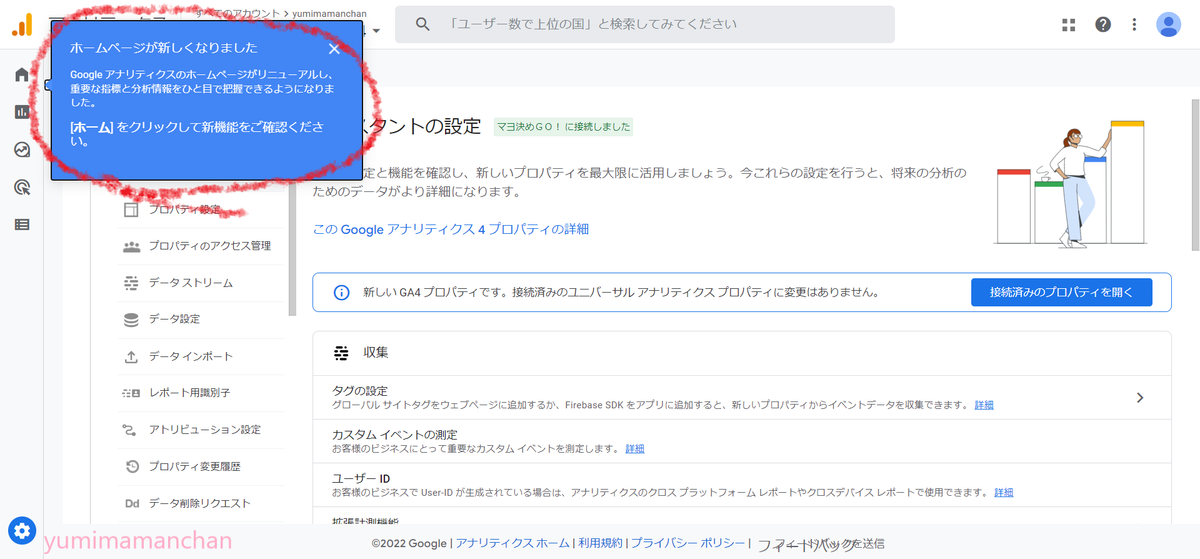Viewport: 1200px width, 559px height.
Task: Click 接続済みのプロパティを開く button
Action: click(x=1061, y=292)
